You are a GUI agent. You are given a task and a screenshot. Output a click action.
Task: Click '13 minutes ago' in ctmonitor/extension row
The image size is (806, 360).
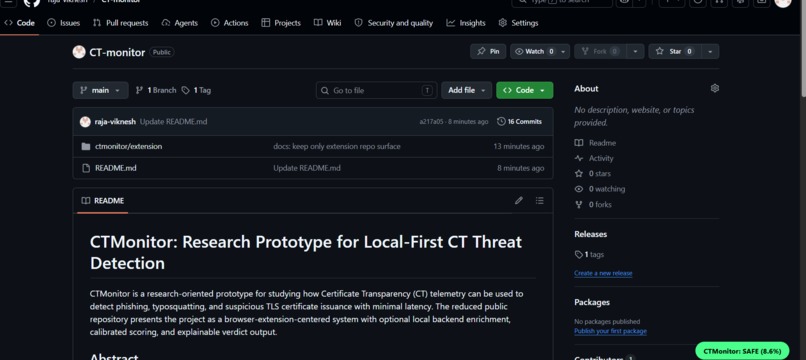519,147
